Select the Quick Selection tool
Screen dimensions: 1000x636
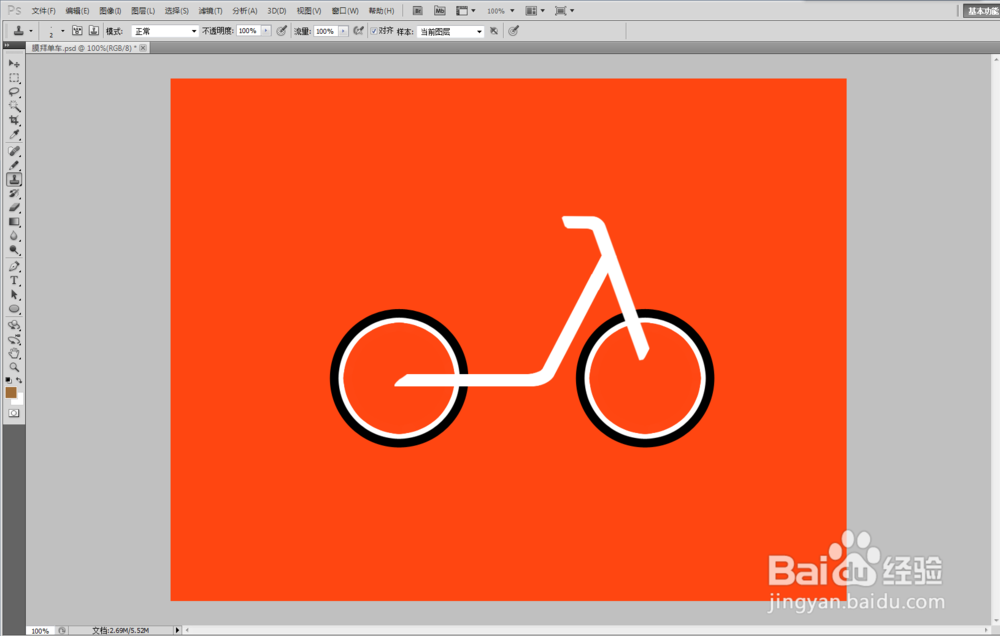(x=14, y=106)
